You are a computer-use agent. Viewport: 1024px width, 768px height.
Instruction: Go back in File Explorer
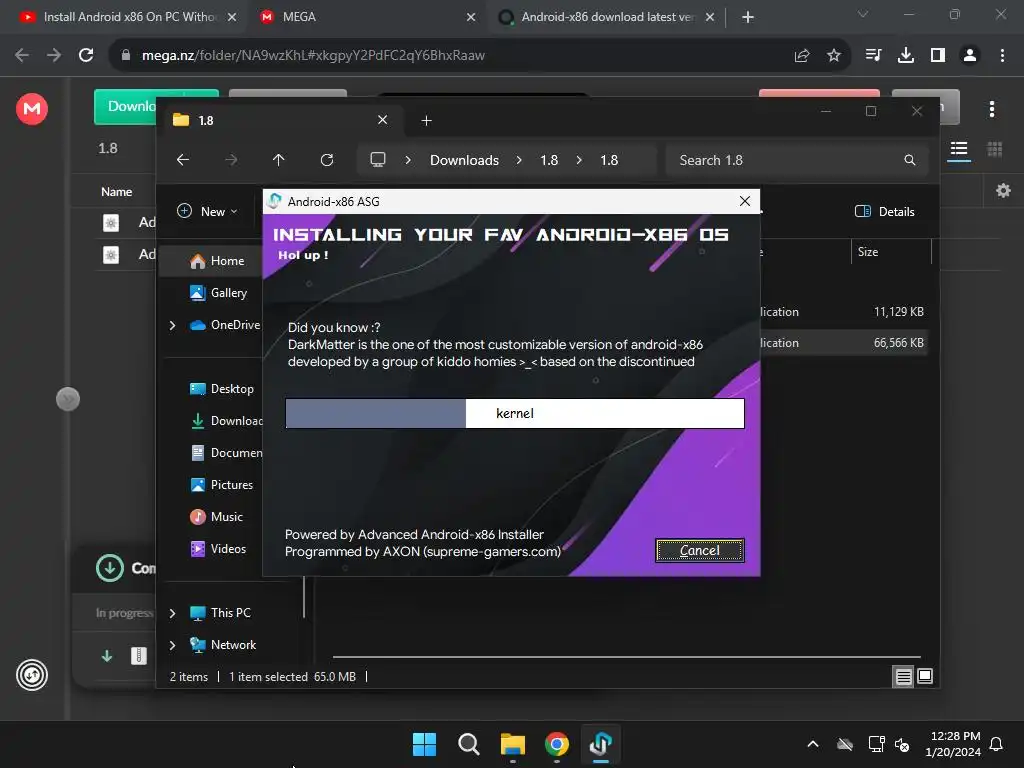pos(183,160)
